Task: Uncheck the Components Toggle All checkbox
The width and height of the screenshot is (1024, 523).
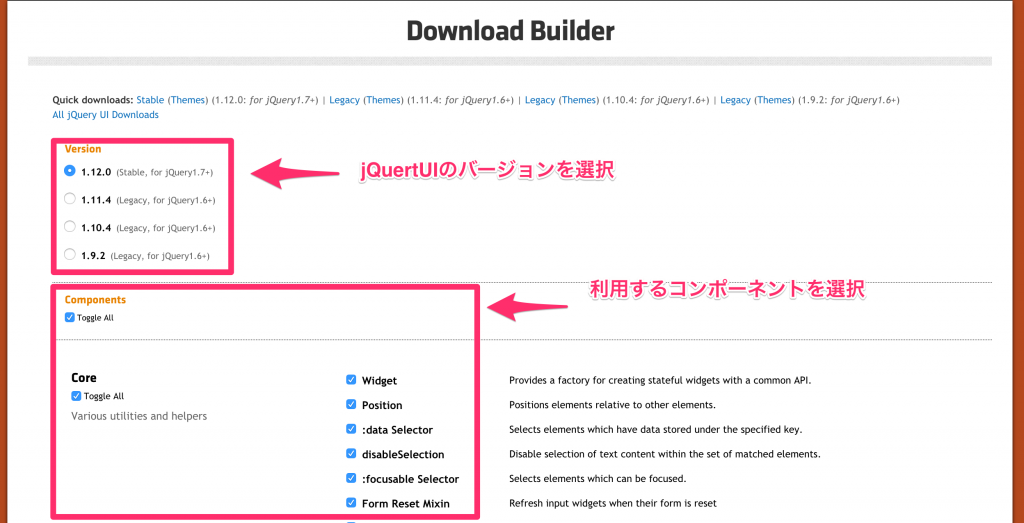Action: tap(70, 317)
